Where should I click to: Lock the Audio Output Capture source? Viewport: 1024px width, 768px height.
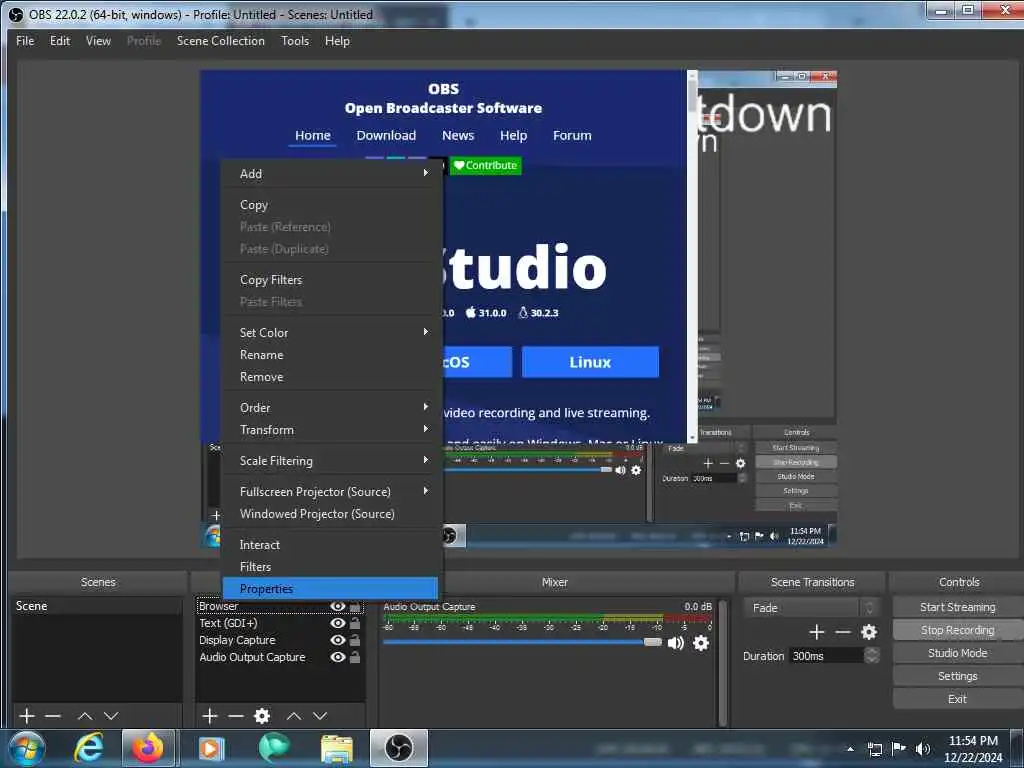tap(355, 657)
